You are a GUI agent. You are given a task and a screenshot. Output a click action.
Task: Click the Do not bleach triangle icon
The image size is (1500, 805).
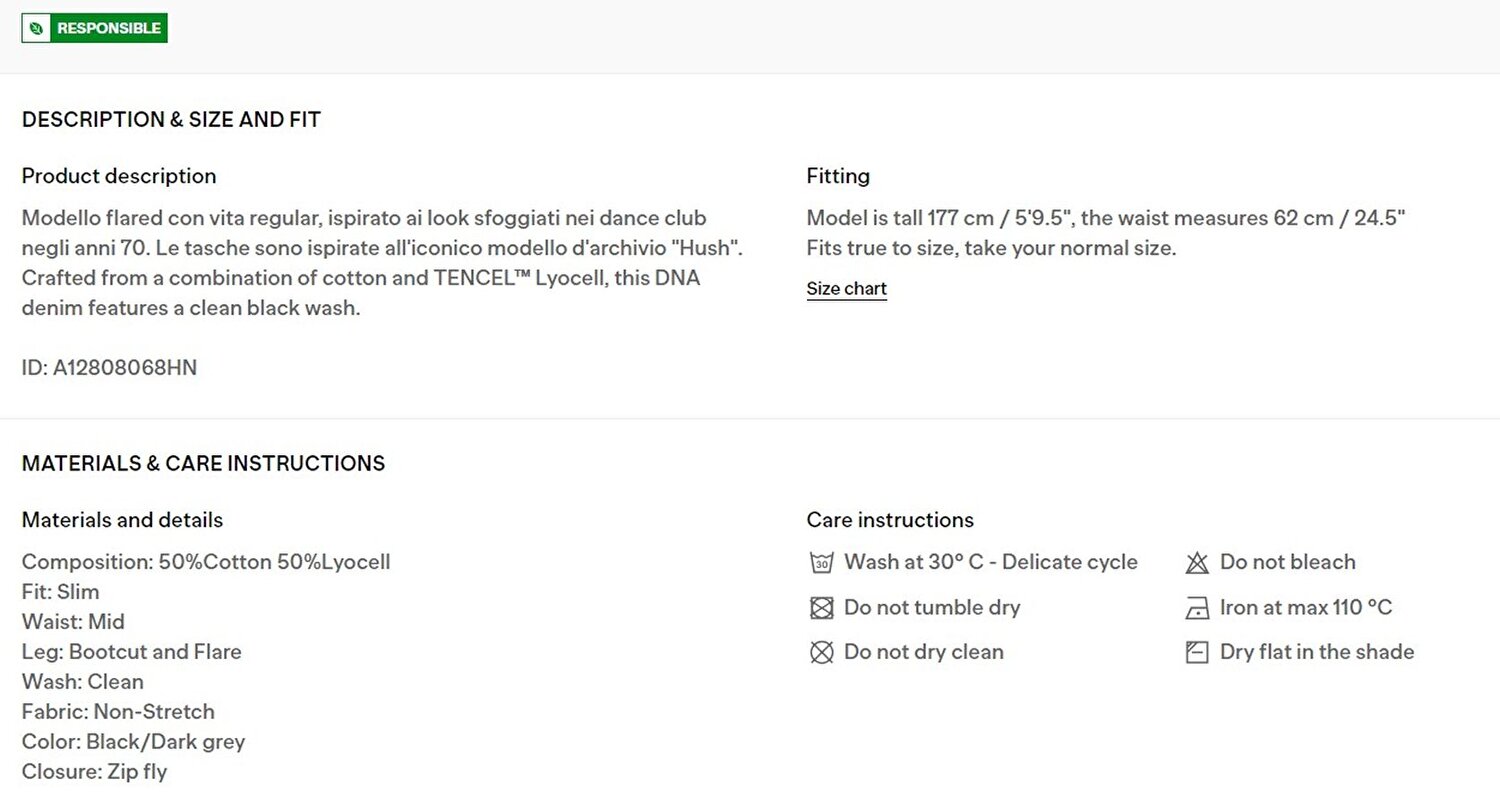[1197, 563]
